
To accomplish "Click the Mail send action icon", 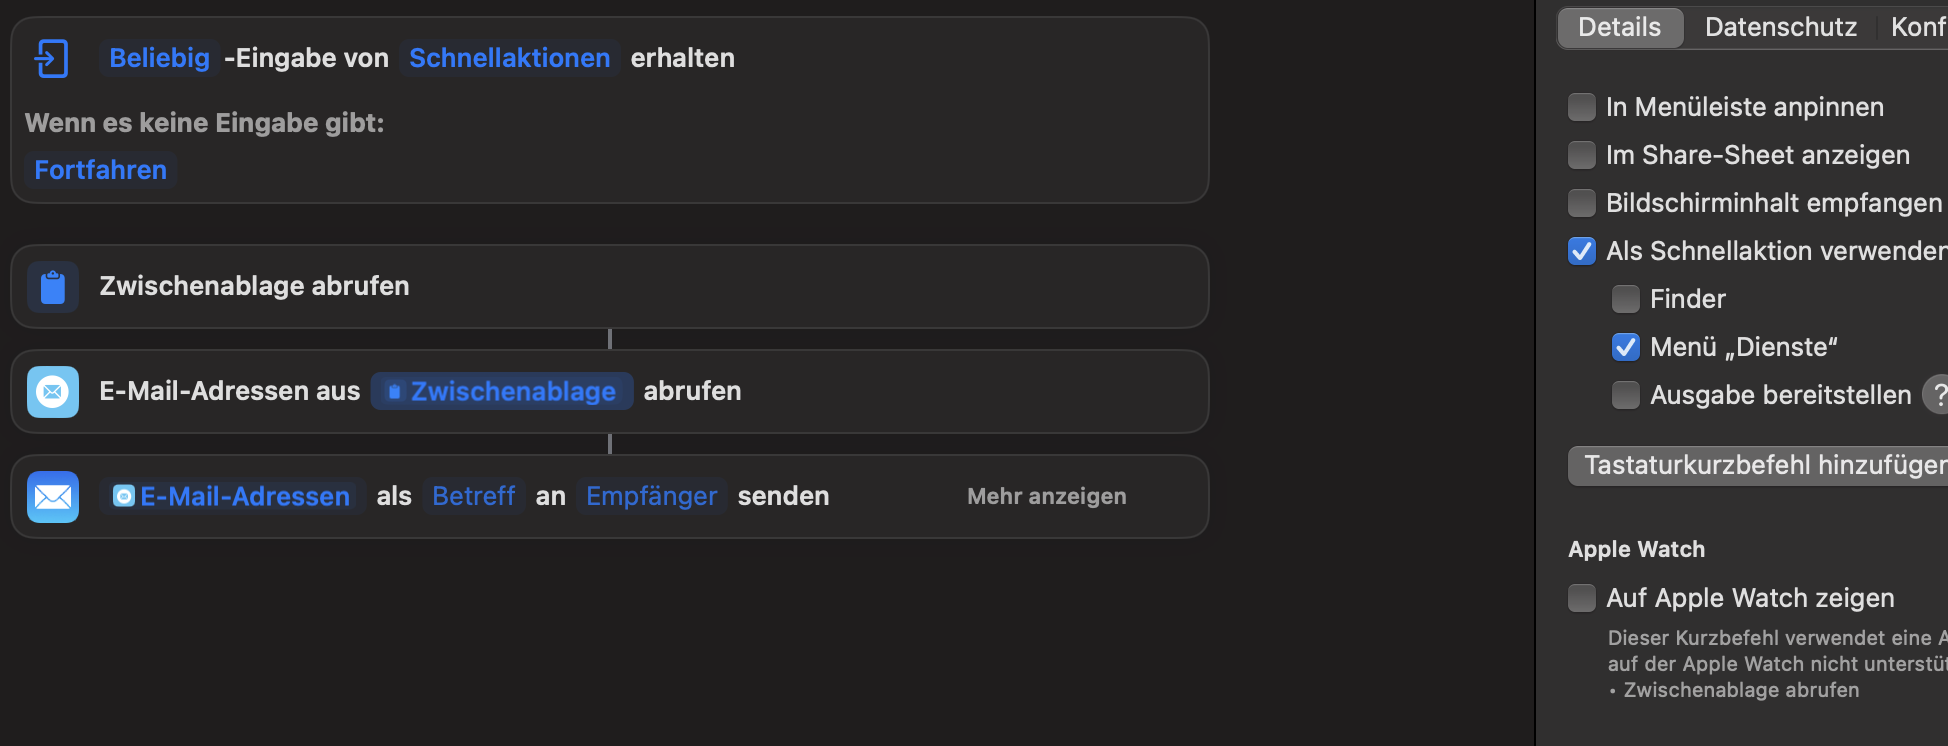I will coord(53,497).
